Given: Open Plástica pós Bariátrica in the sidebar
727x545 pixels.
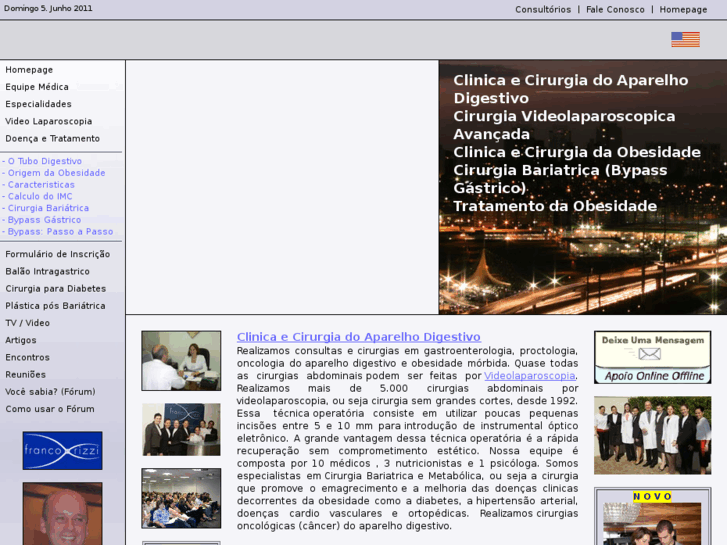Looking at the screenshot, I should coord(56,306).
